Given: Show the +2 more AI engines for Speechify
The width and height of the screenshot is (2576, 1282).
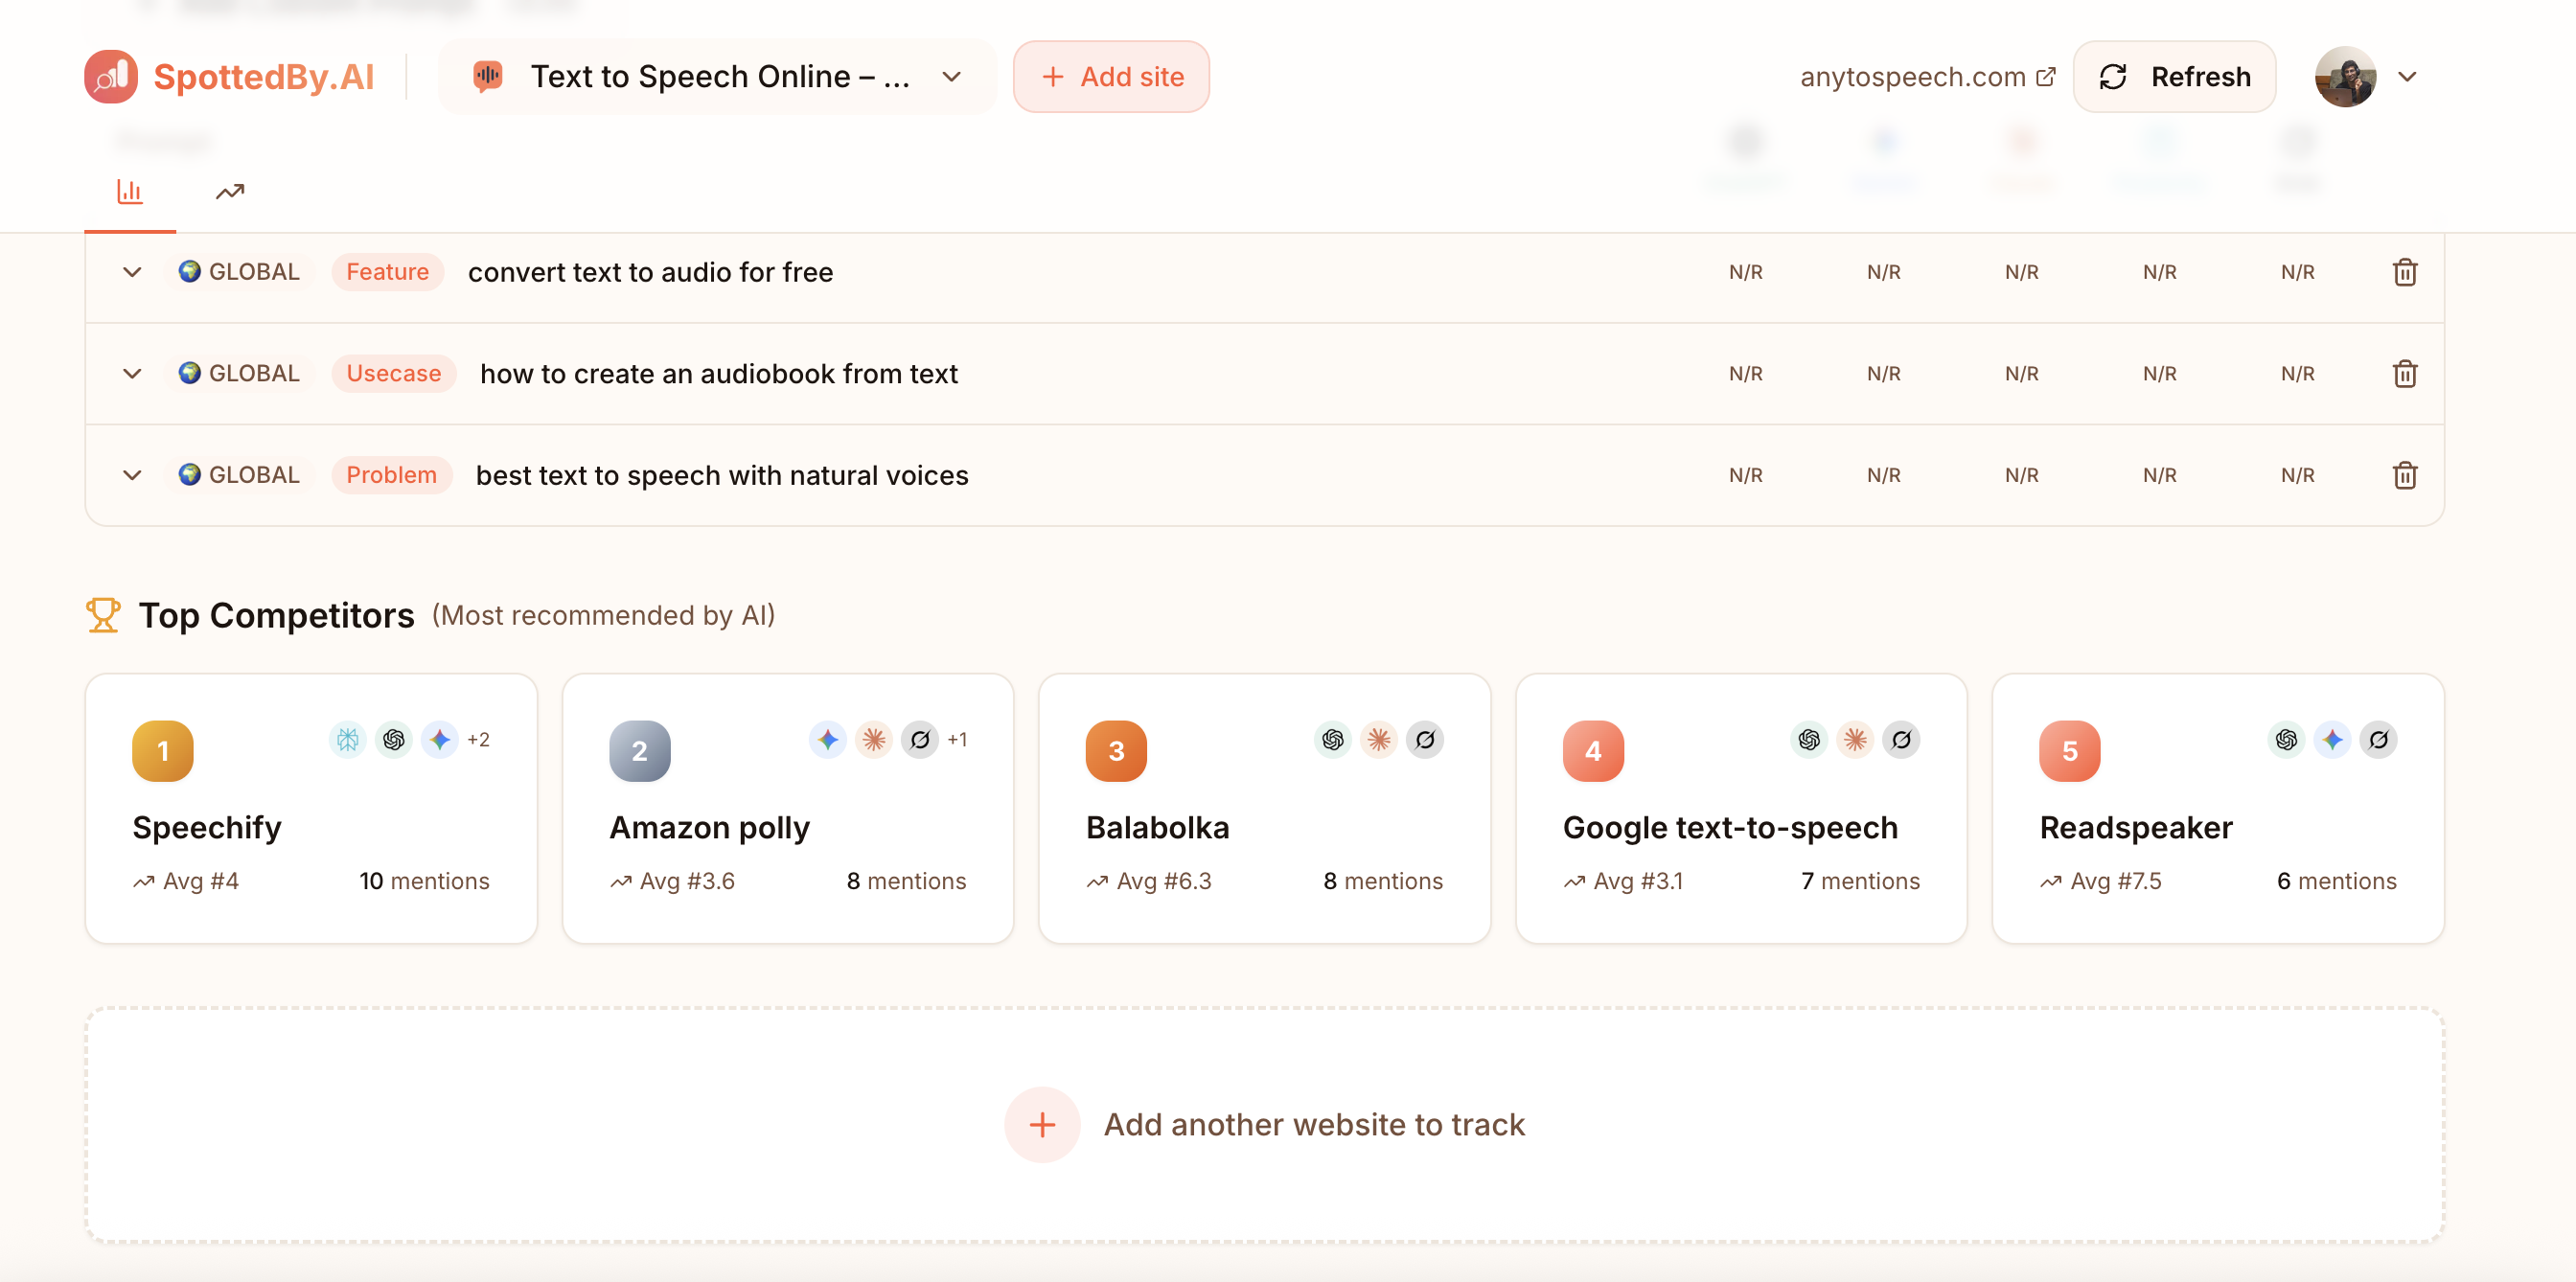Looking at the screenshot, I should 479,740.
